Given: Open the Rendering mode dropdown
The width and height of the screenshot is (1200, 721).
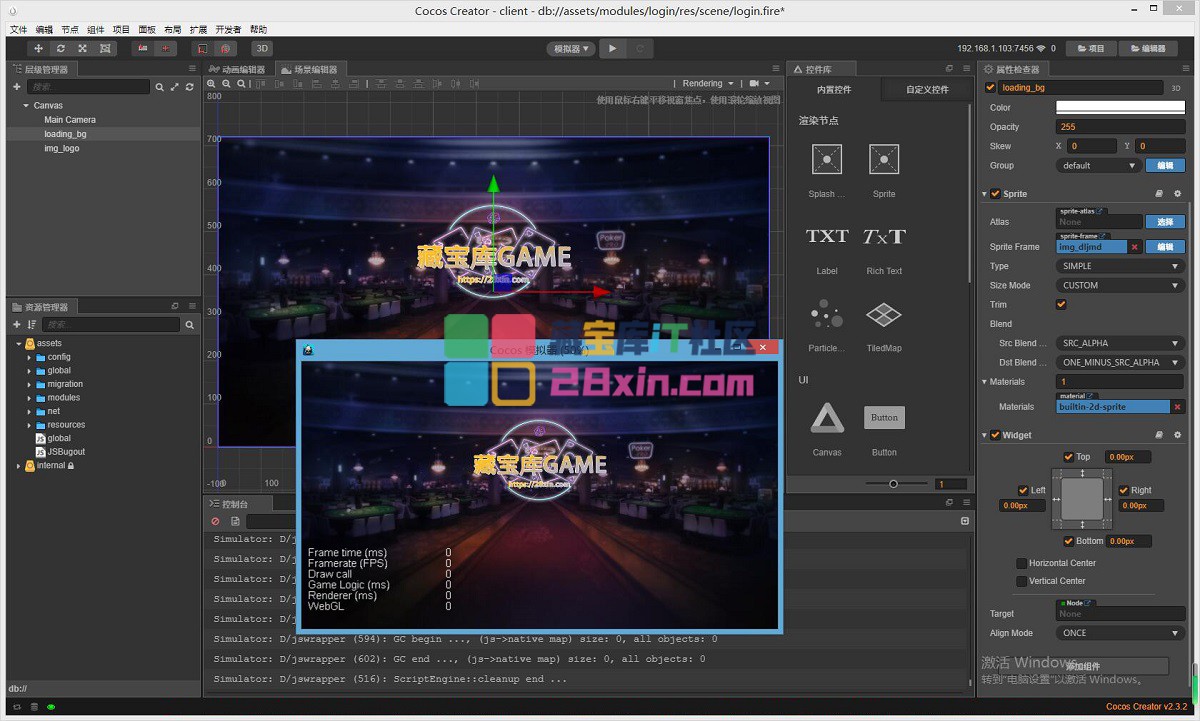Looking at the screenshot, I should click(x=708, y=84).
